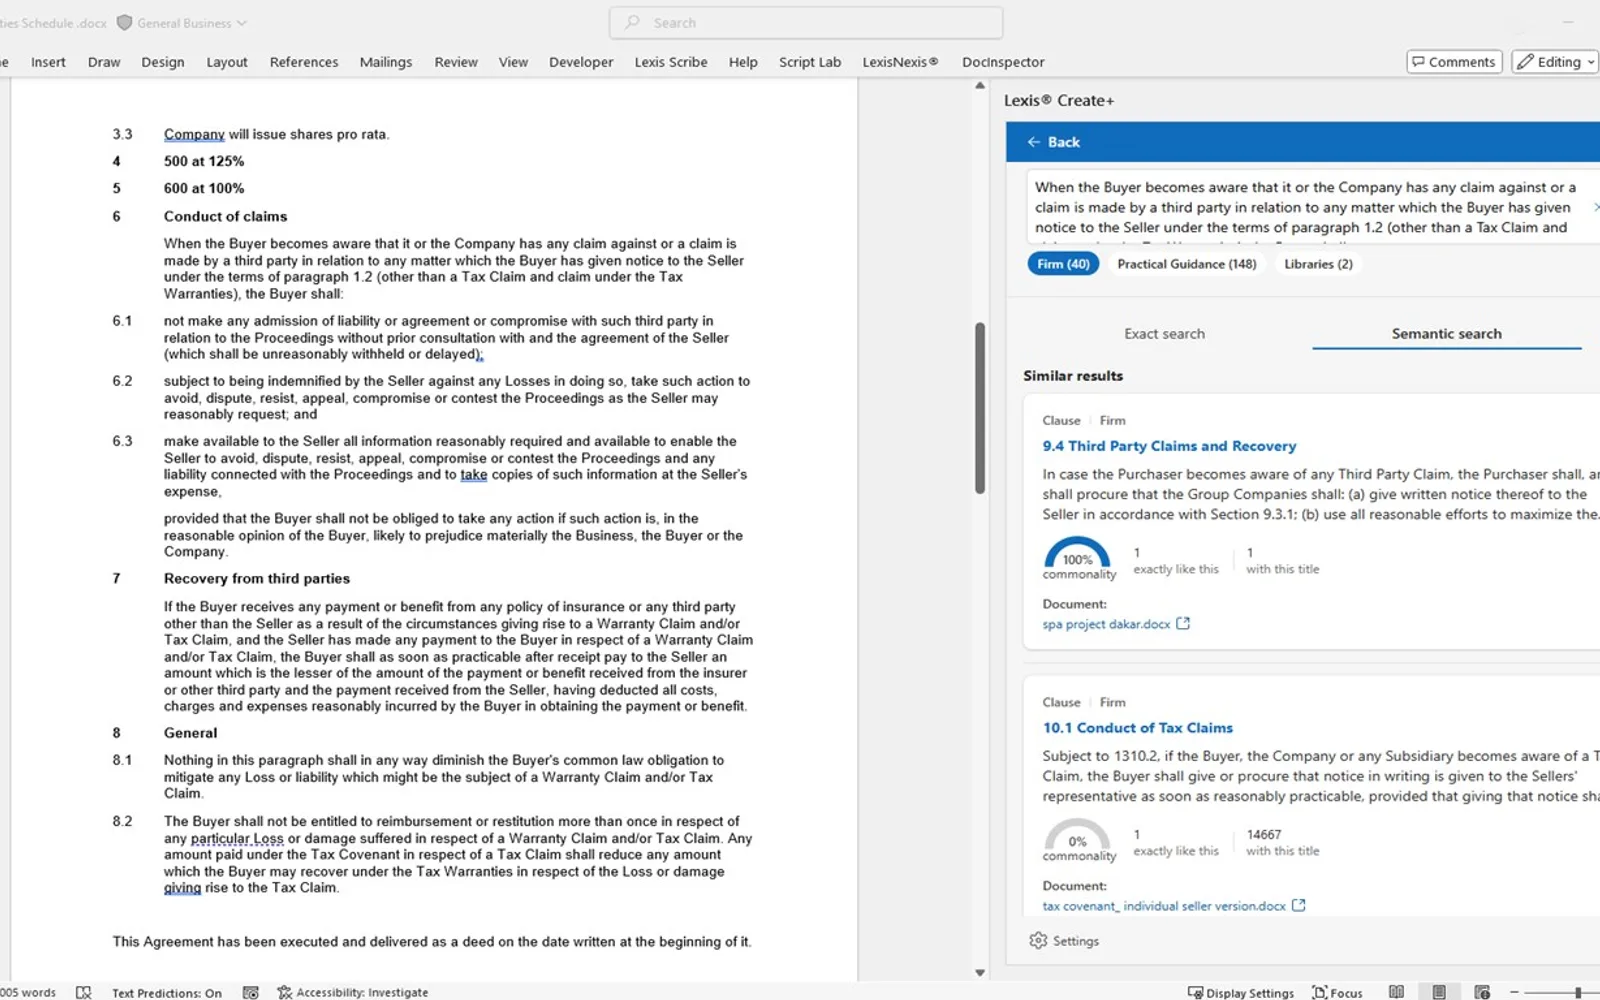This screenshot has height=1000, width=1600.
Task: Click the Search box in the title bar
Action: point(806,22)
